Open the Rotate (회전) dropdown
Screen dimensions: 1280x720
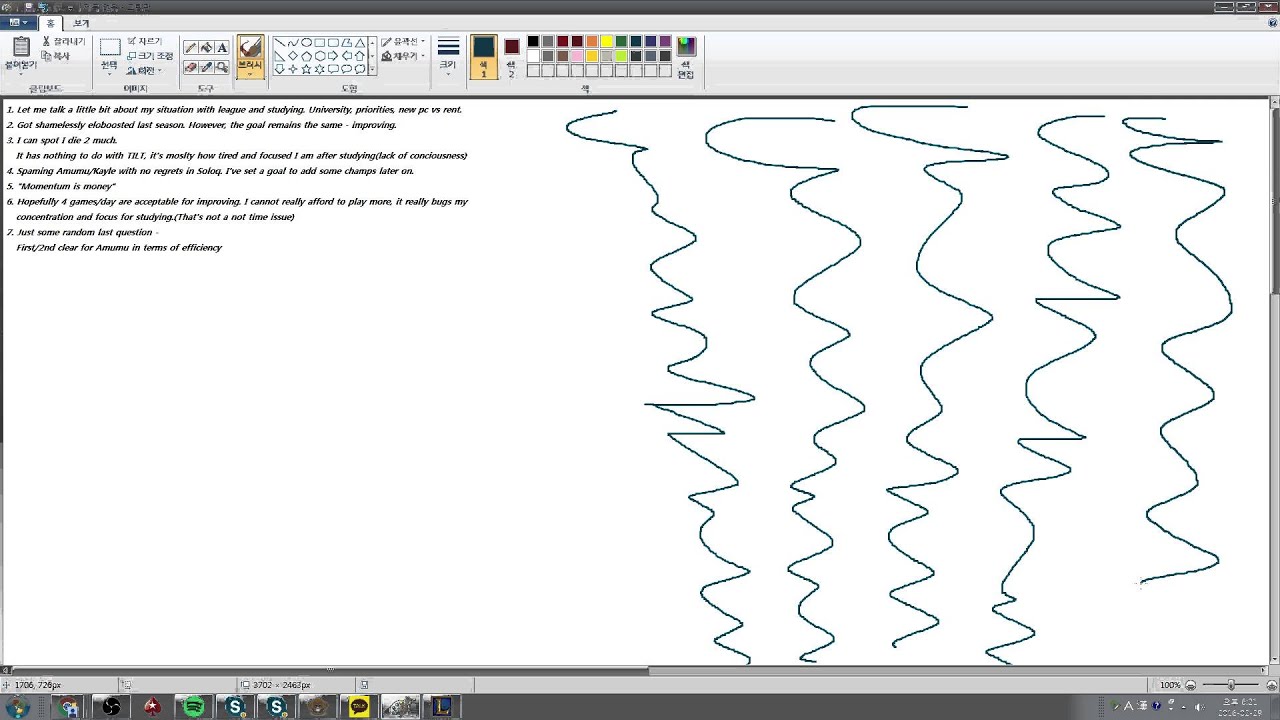tap(144, 71)
